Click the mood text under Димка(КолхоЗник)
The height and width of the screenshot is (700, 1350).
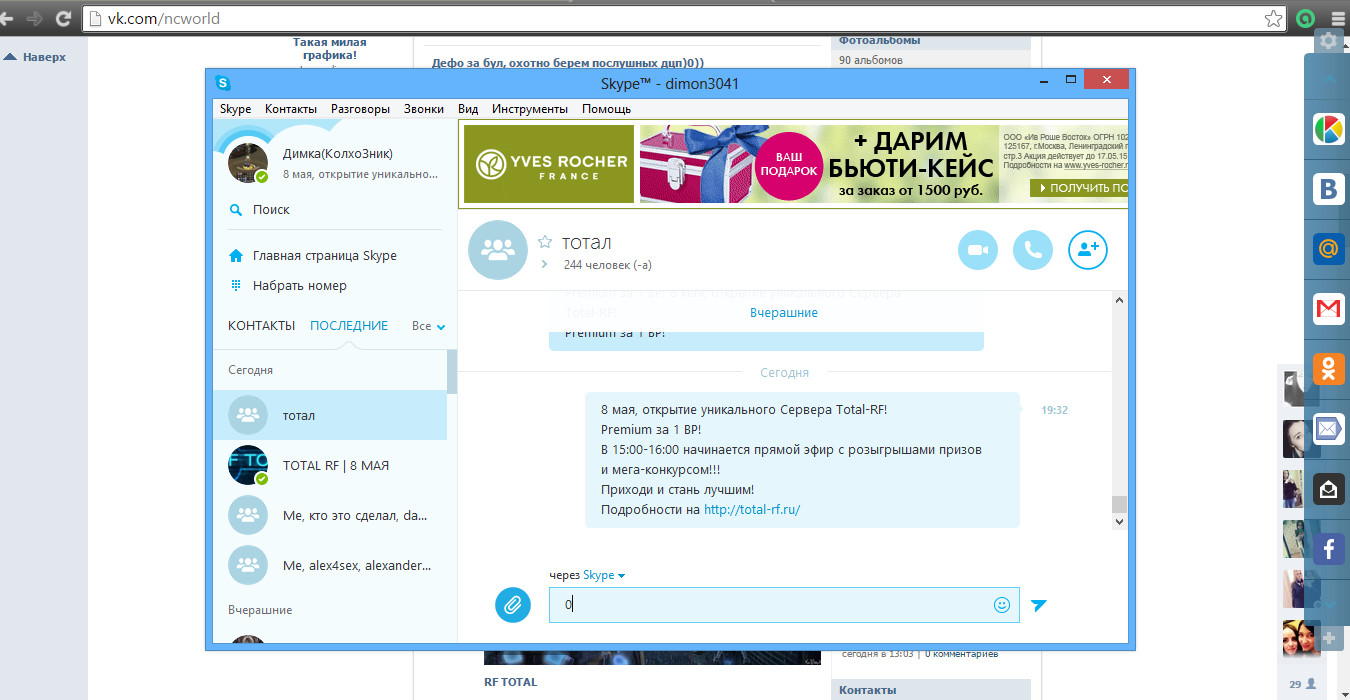pos(360,174)
